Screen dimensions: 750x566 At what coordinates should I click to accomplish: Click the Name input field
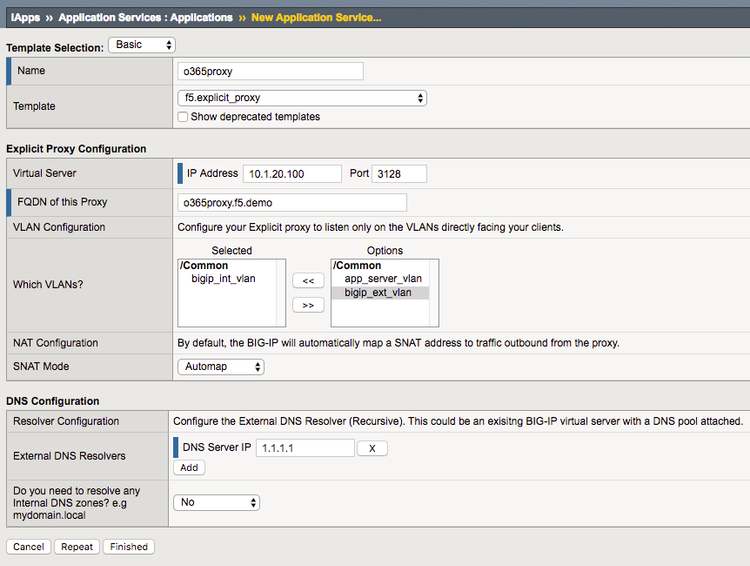(x=269, y=71)
